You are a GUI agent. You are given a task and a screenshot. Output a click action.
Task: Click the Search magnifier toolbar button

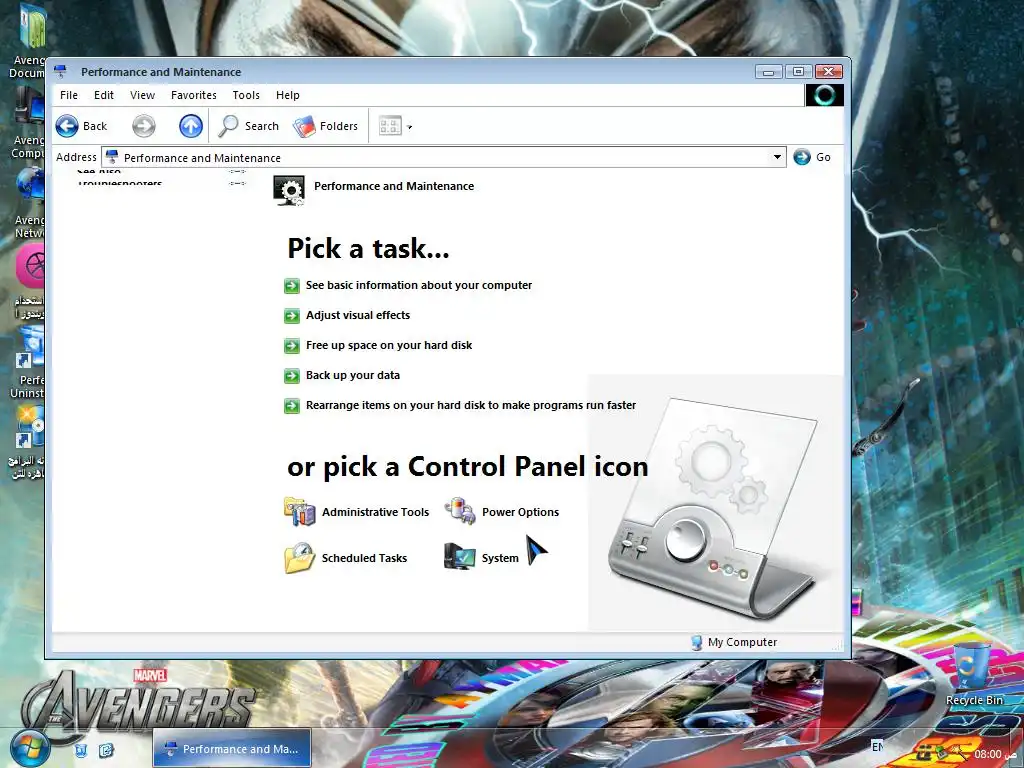pos(249,126)
